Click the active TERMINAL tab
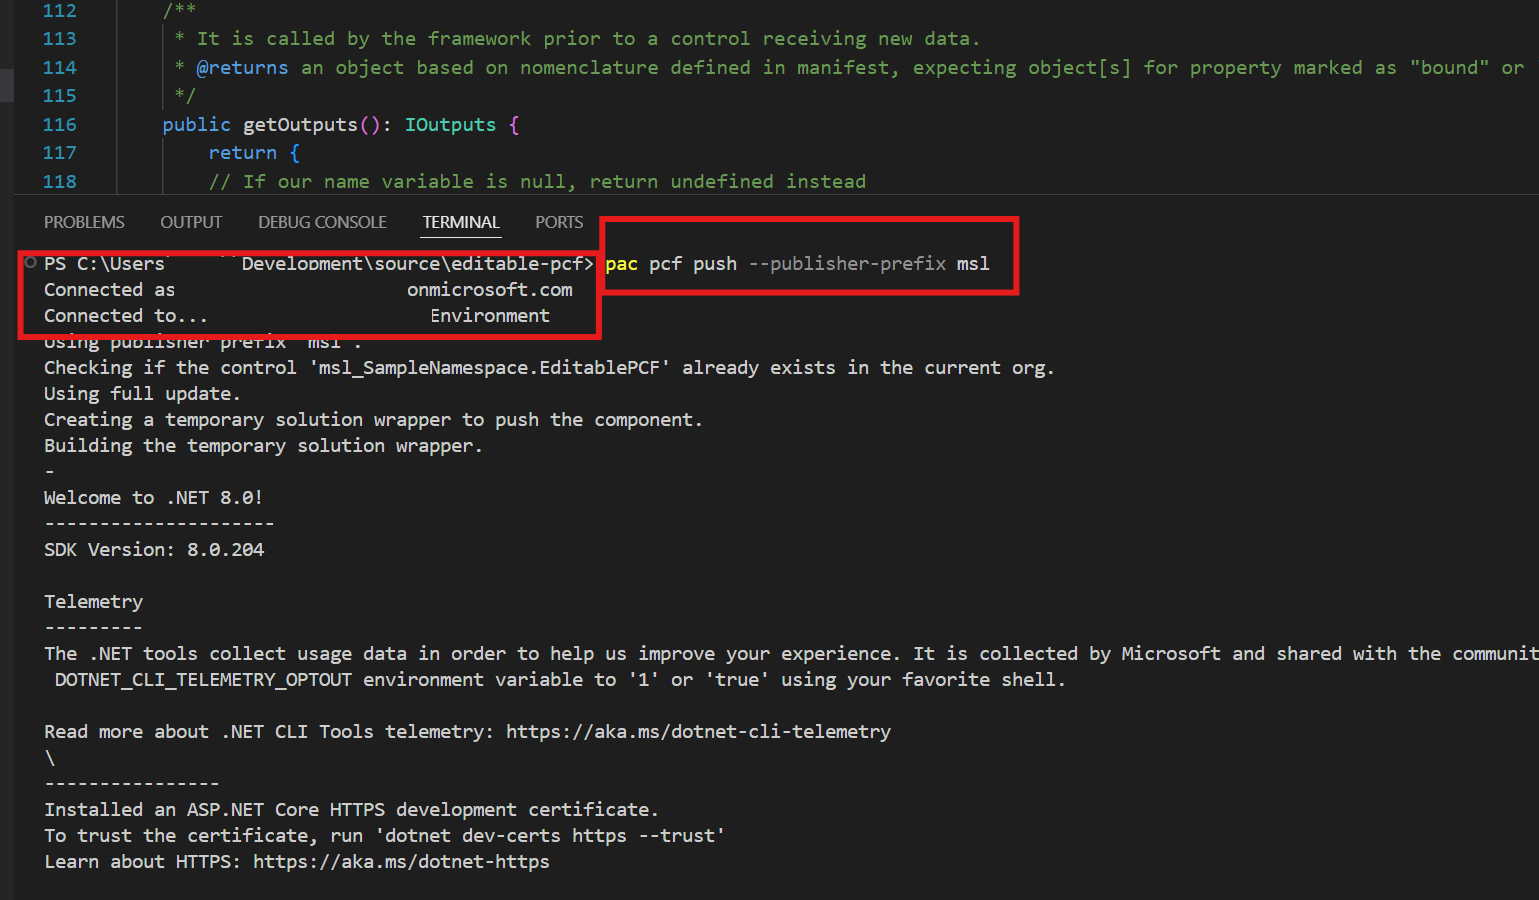 460,222
